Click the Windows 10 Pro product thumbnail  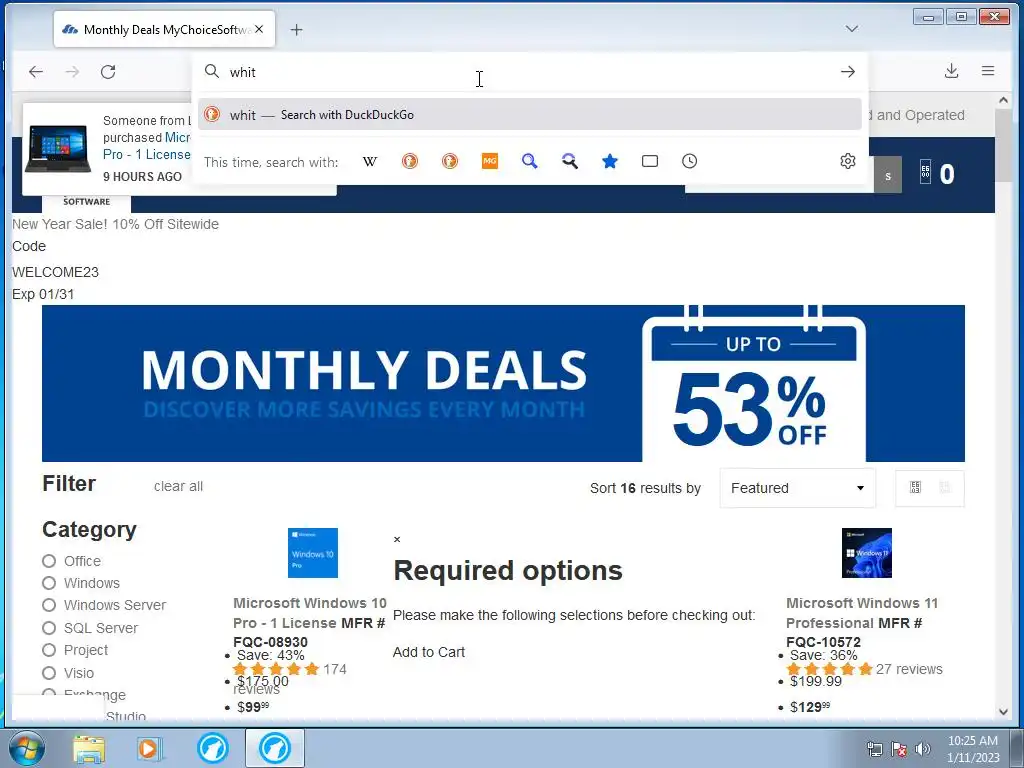313,553
